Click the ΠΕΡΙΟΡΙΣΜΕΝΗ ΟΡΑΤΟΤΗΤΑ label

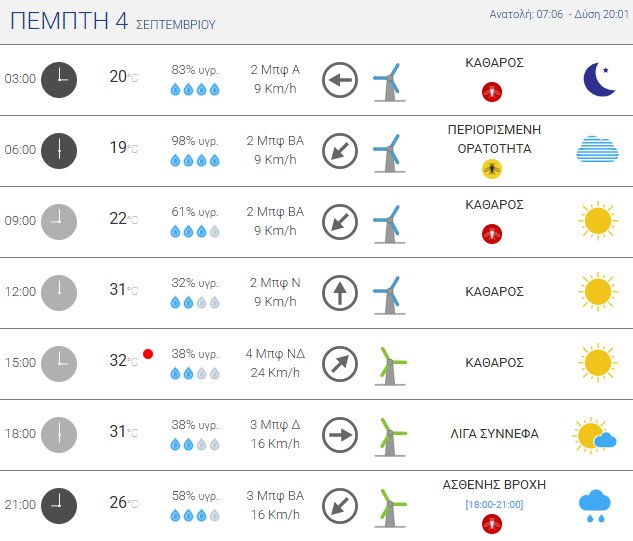click(x=496, y=139)
